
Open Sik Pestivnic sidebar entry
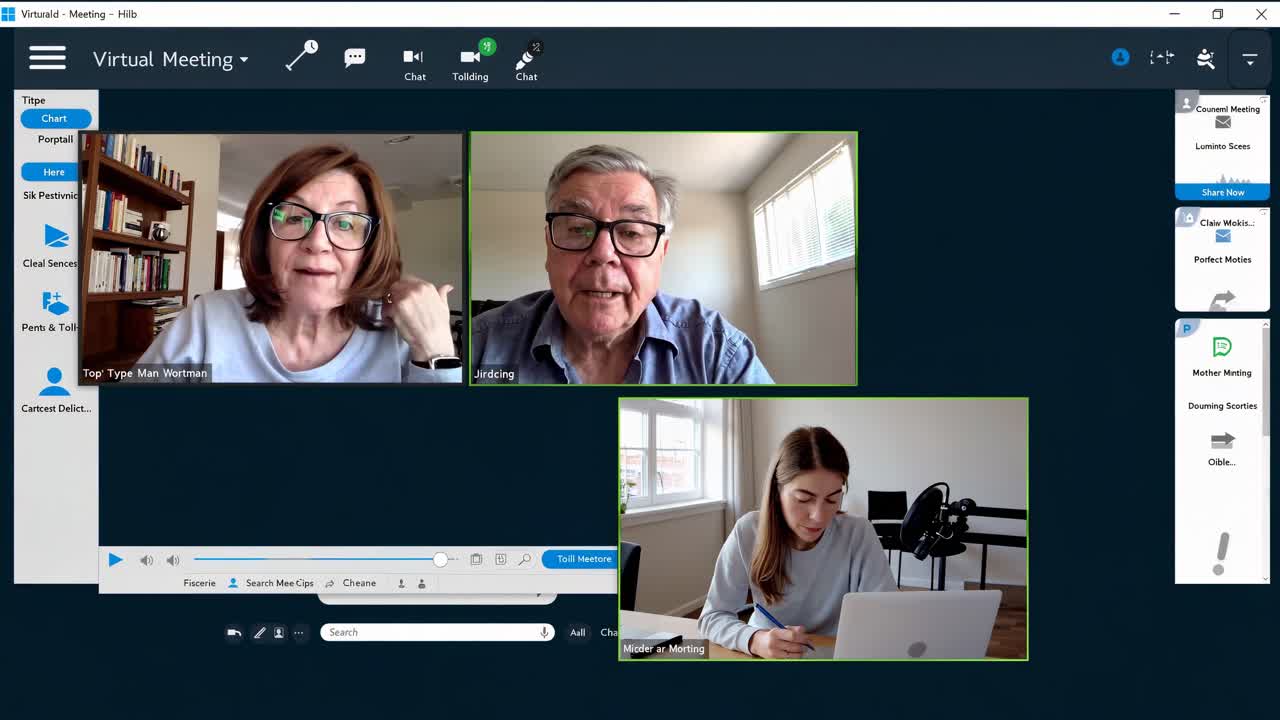50,195
